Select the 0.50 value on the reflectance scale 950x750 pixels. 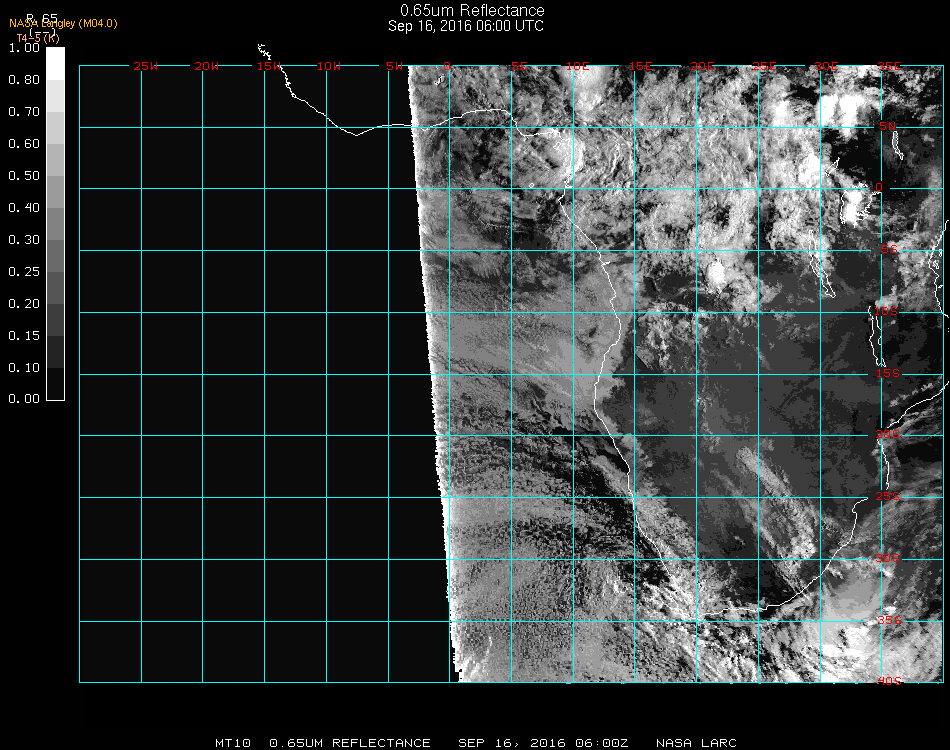tap(24, 176)
